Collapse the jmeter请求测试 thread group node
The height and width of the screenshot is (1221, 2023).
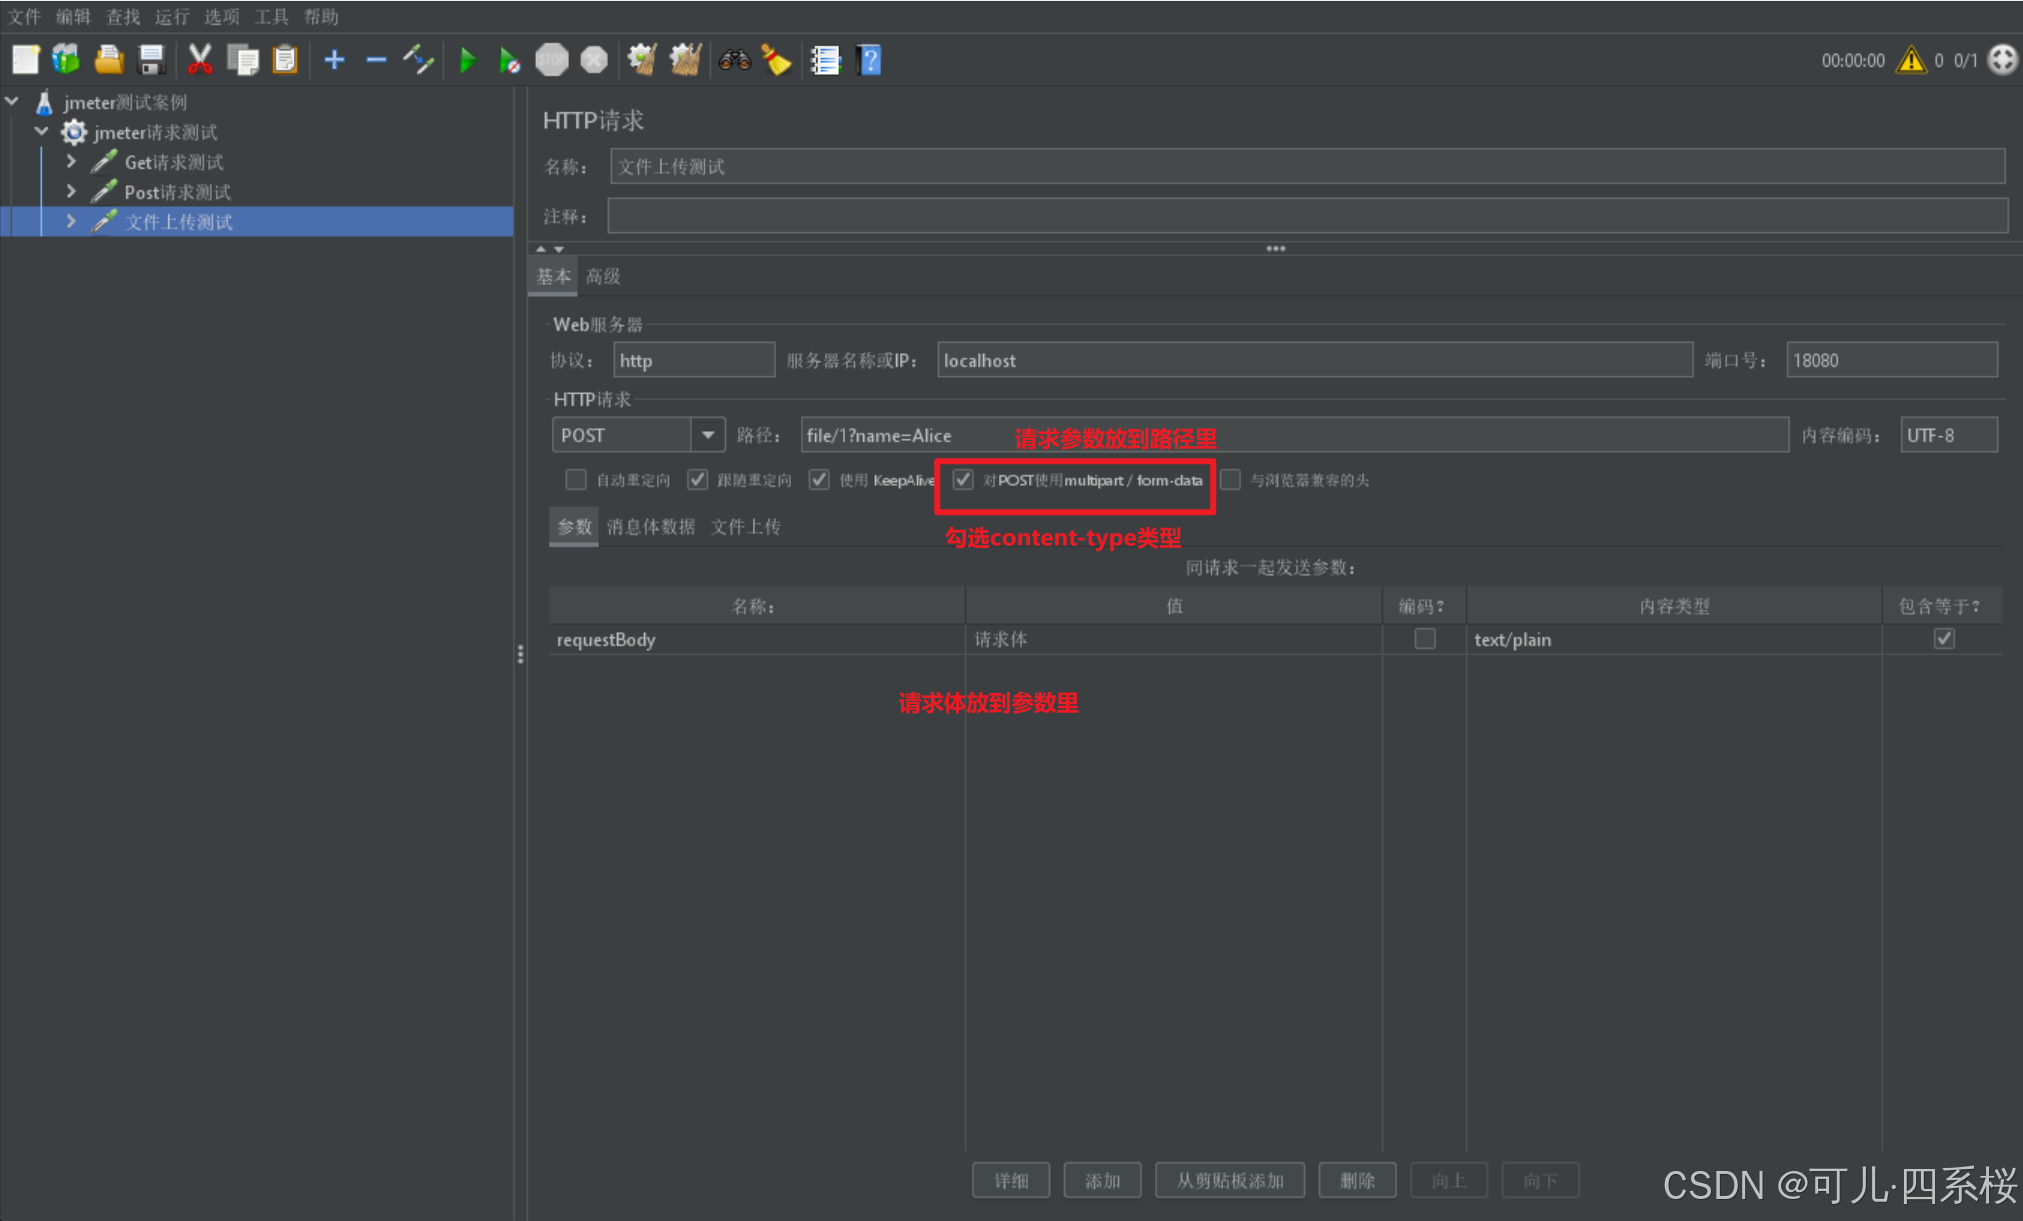[42, 131]
